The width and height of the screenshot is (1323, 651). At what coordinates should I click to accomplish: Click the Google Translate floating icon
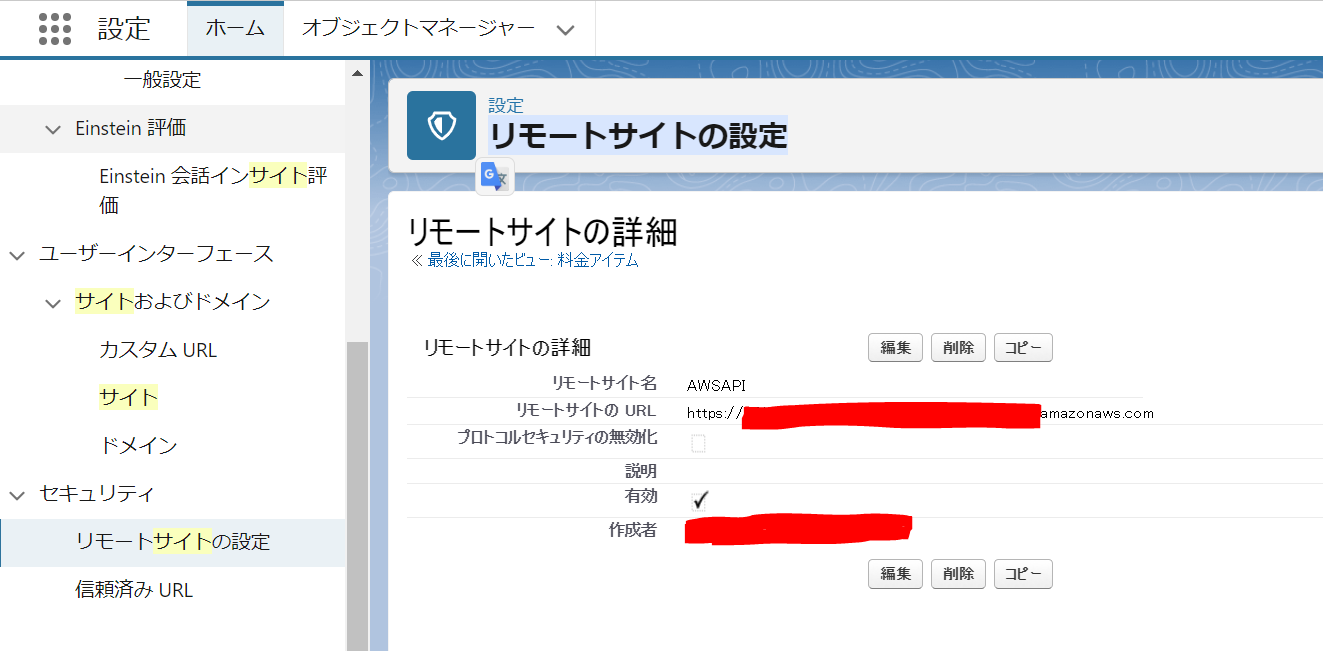point(495,177)
